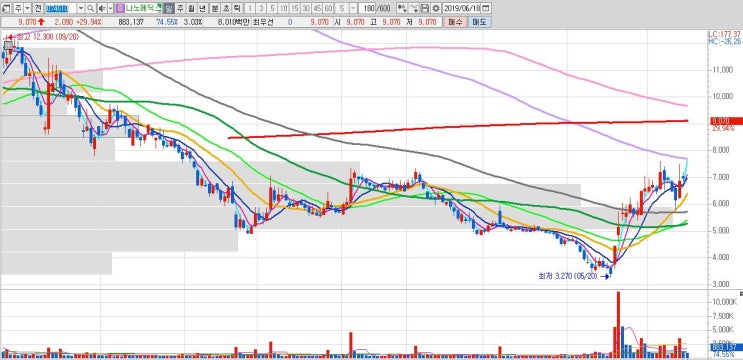Click the custom interval 5 input box
The image size is (743, 360).
342,9
